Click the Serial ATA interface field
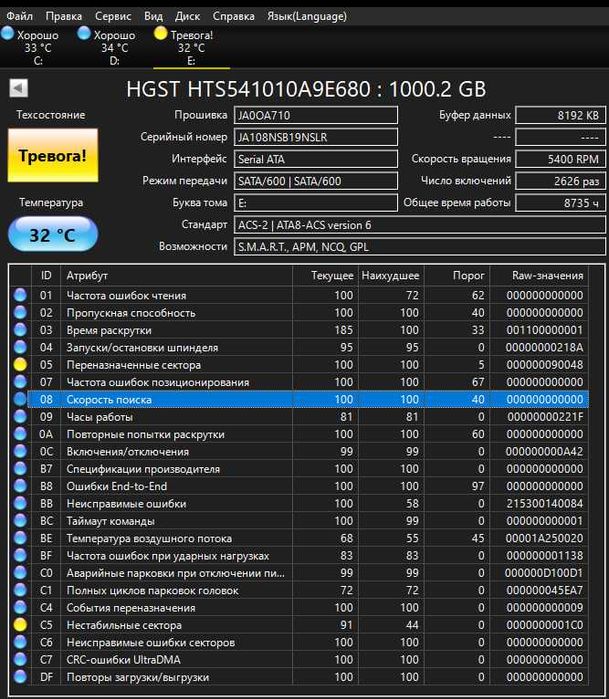Image resolution: width=609 pixels, height=699 pixels. pos(316,159)
